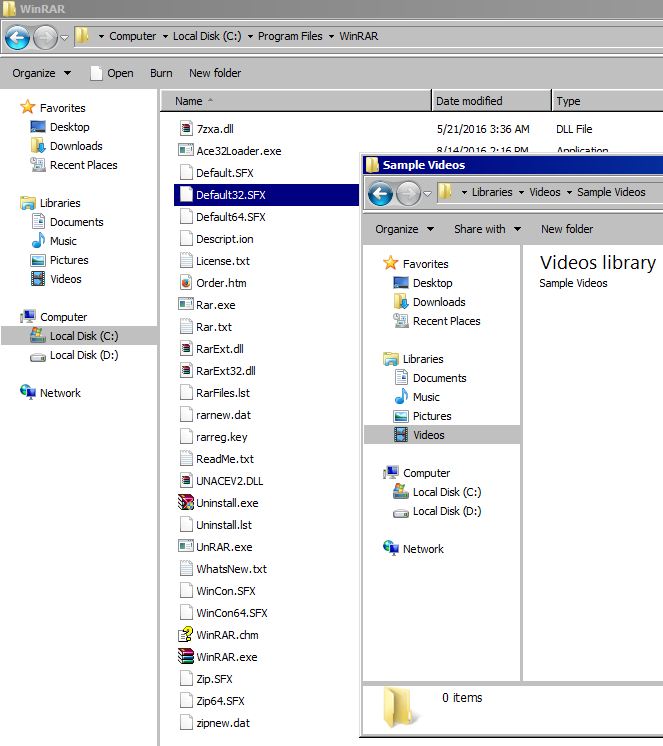
Task: Open Network in Sample Videos sidebar
Action: (x=414, y=549)
